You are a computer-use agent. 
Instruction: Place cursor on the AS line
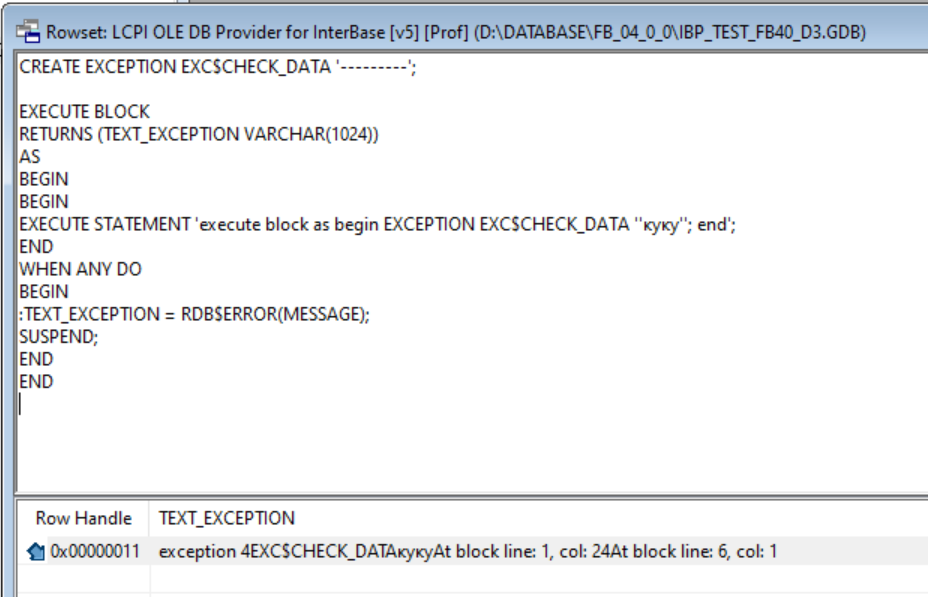click(x=30, y=157)
